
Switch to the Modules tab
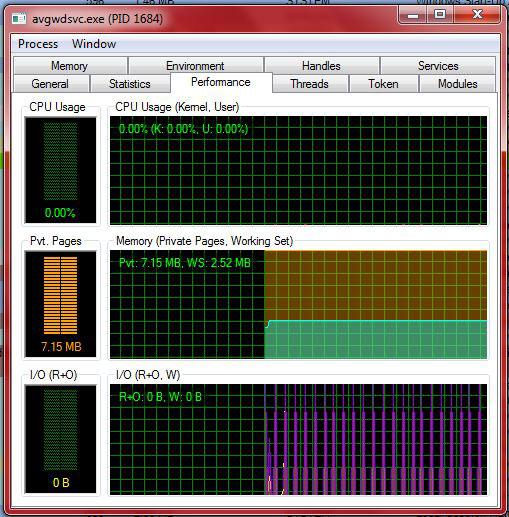[x=457, y=84]
